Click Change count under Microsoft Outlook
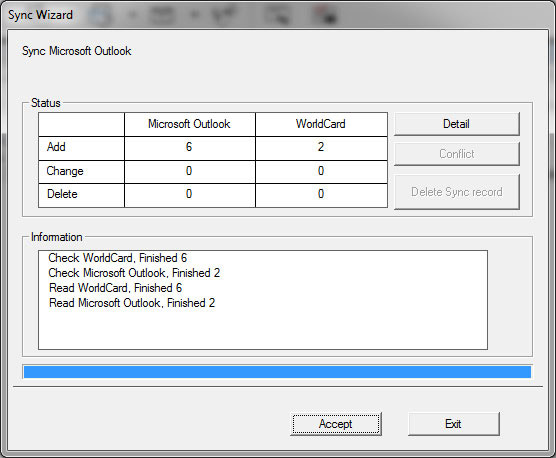 190,172
